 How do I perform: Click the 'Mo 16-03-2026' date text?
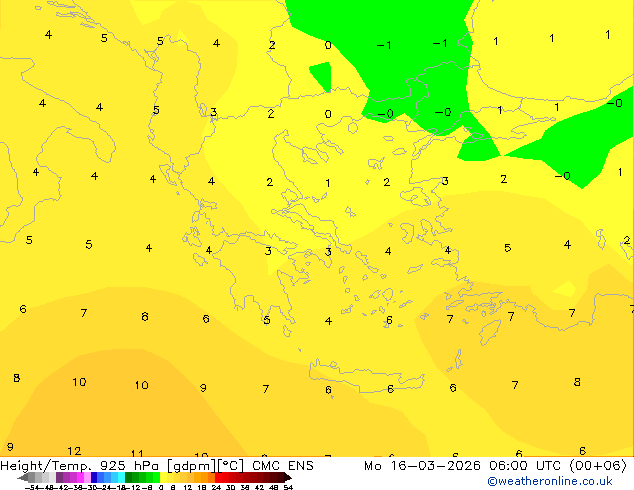tap(422, 466)
